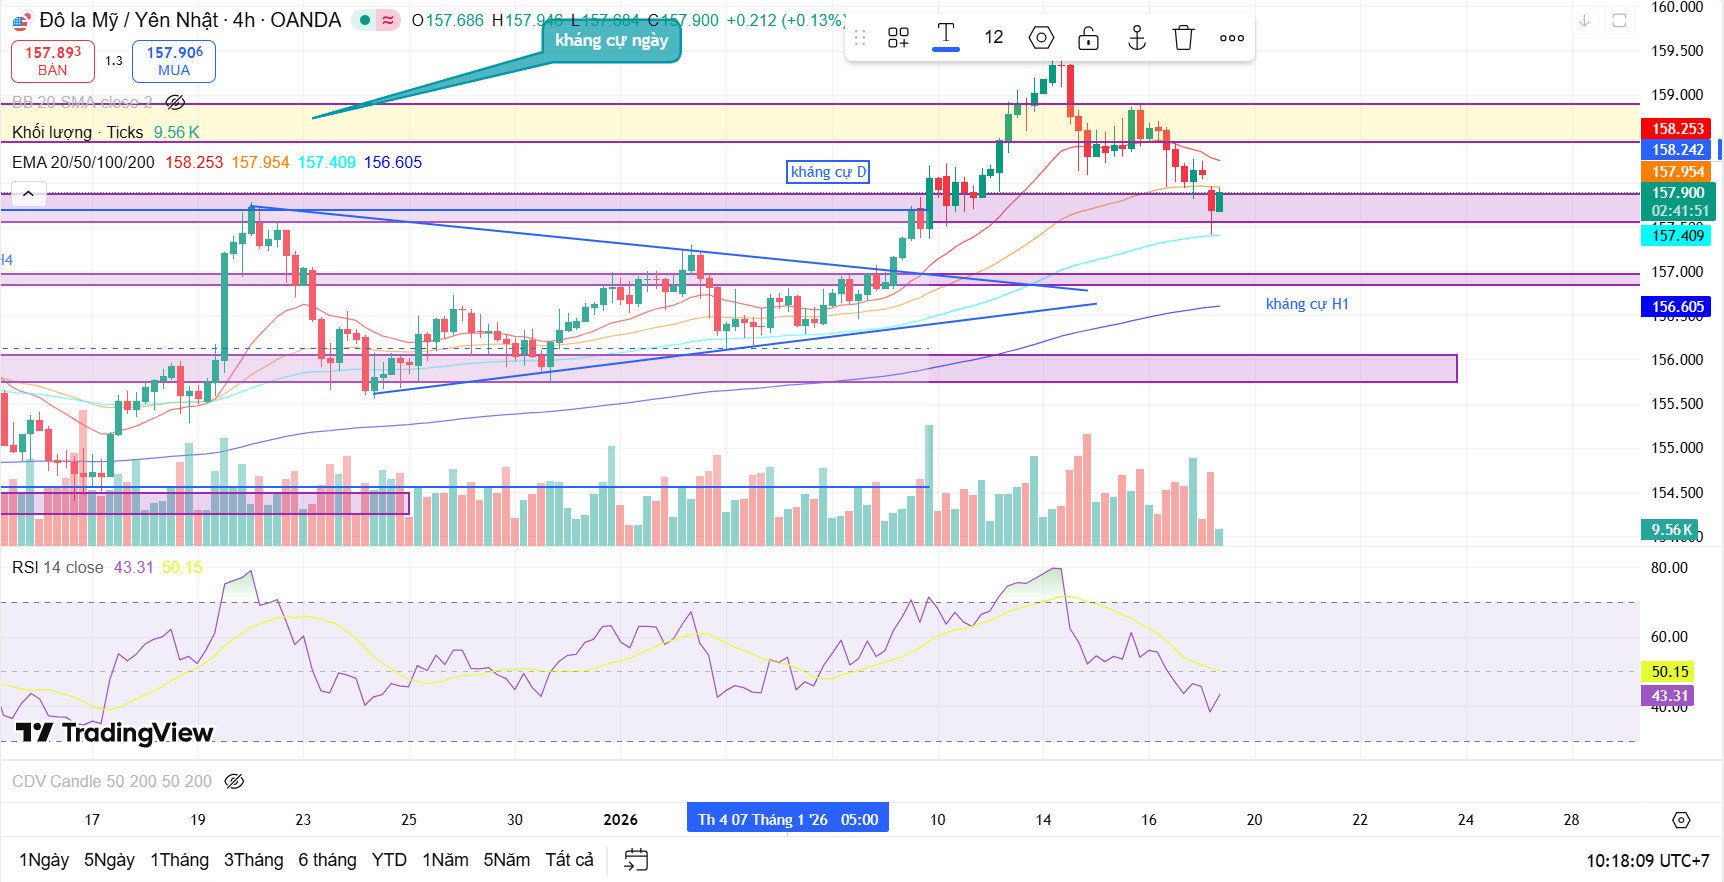This screenshot has height=882, width=1724.
Task: Click the lock icon for the drawing
Action: [x=1088, y=38]
